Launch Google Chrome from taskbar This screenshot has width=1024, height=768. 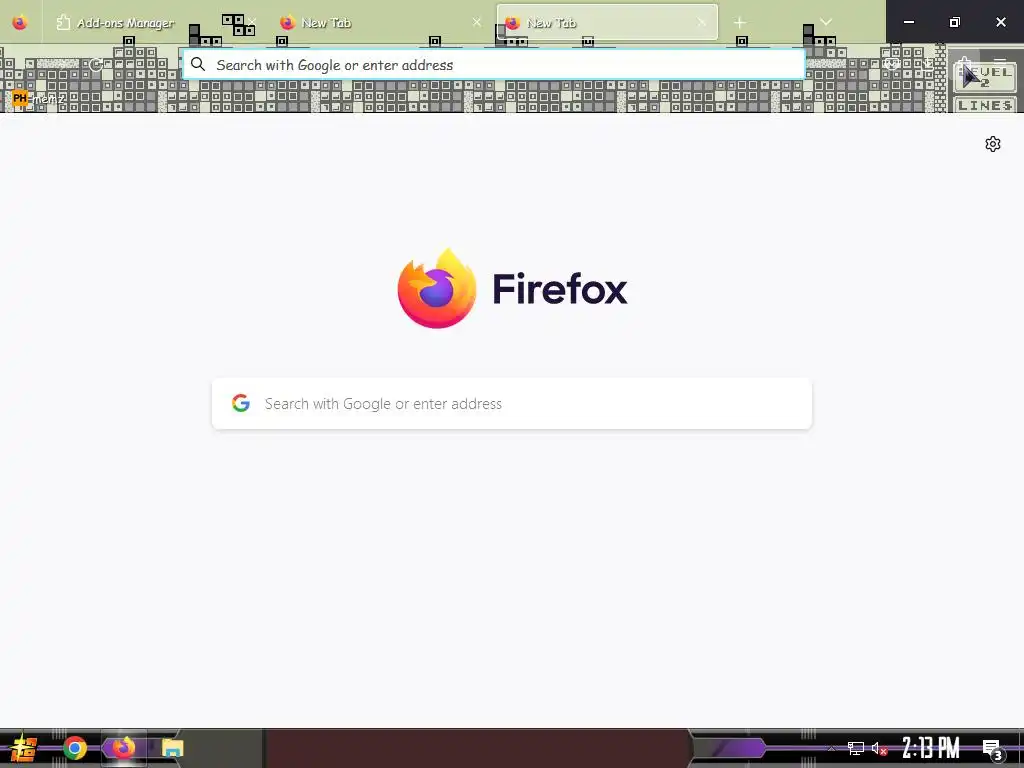[75, 748]
